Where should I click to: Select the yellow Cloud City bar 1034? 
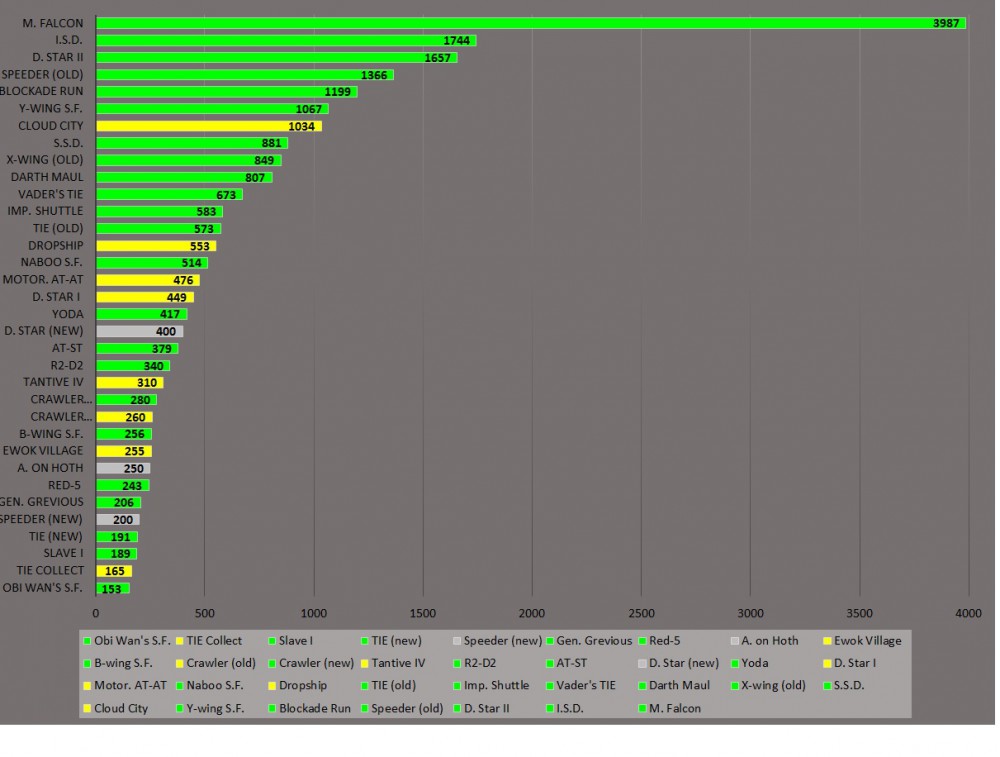pyautogui.click(x=209, y=126)
